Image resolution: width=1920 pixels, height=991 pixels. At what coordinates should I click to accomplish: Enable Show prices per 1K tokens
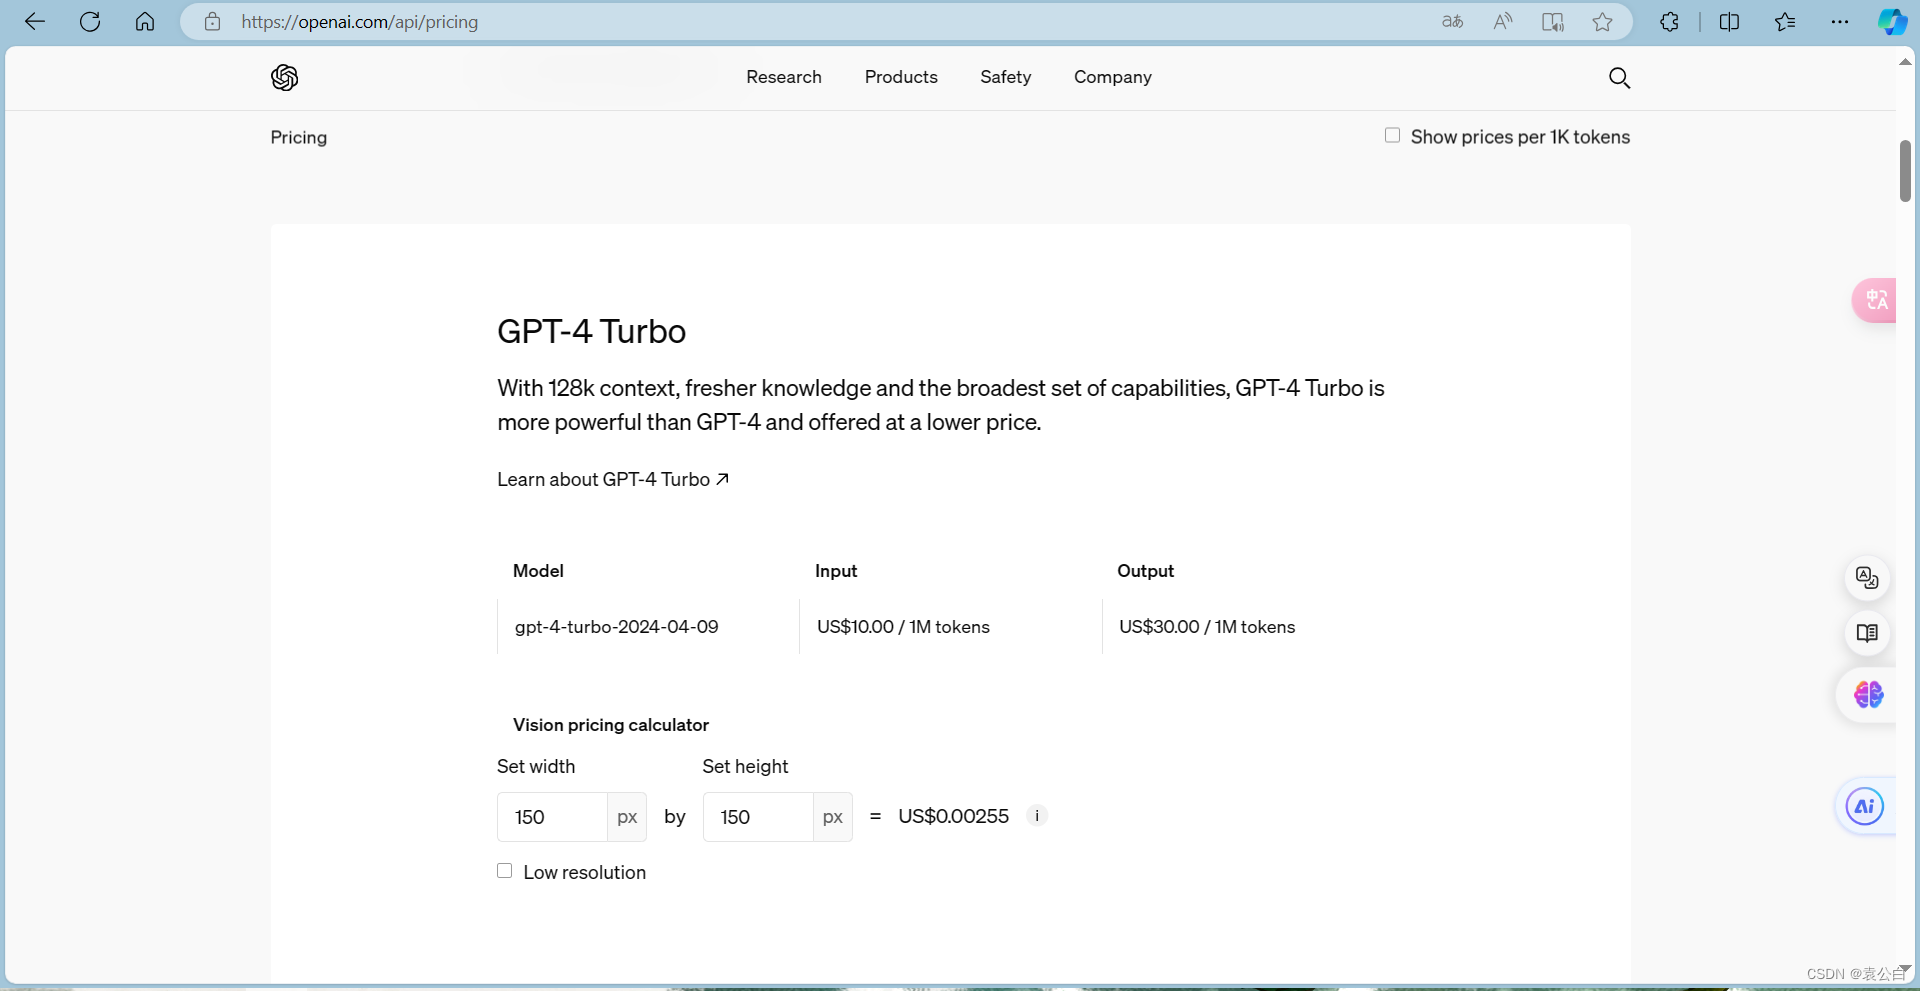(1392, 135)
